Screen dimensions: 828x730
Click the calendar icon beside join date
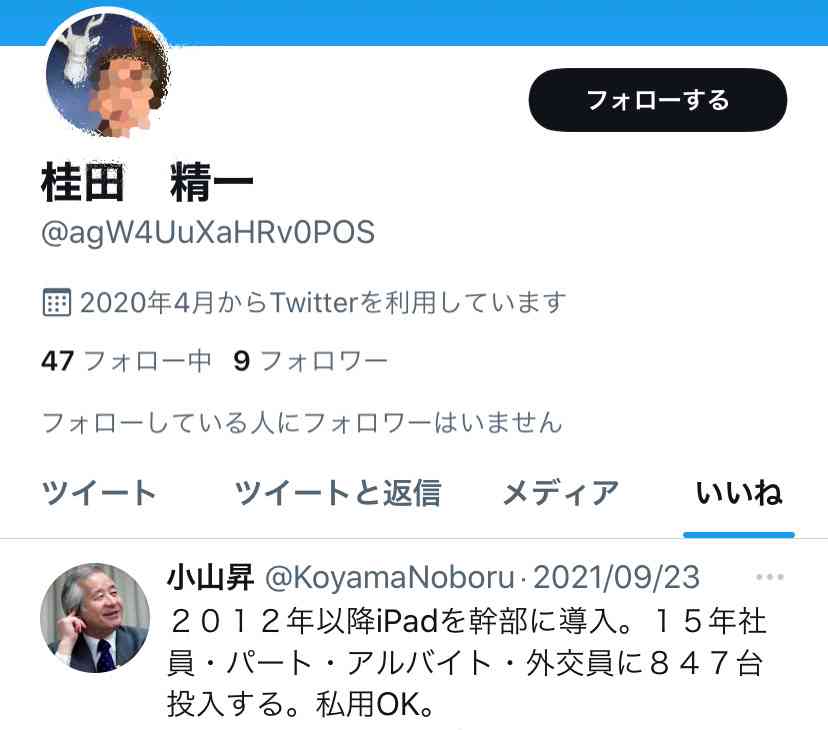(x=57, y=302)
